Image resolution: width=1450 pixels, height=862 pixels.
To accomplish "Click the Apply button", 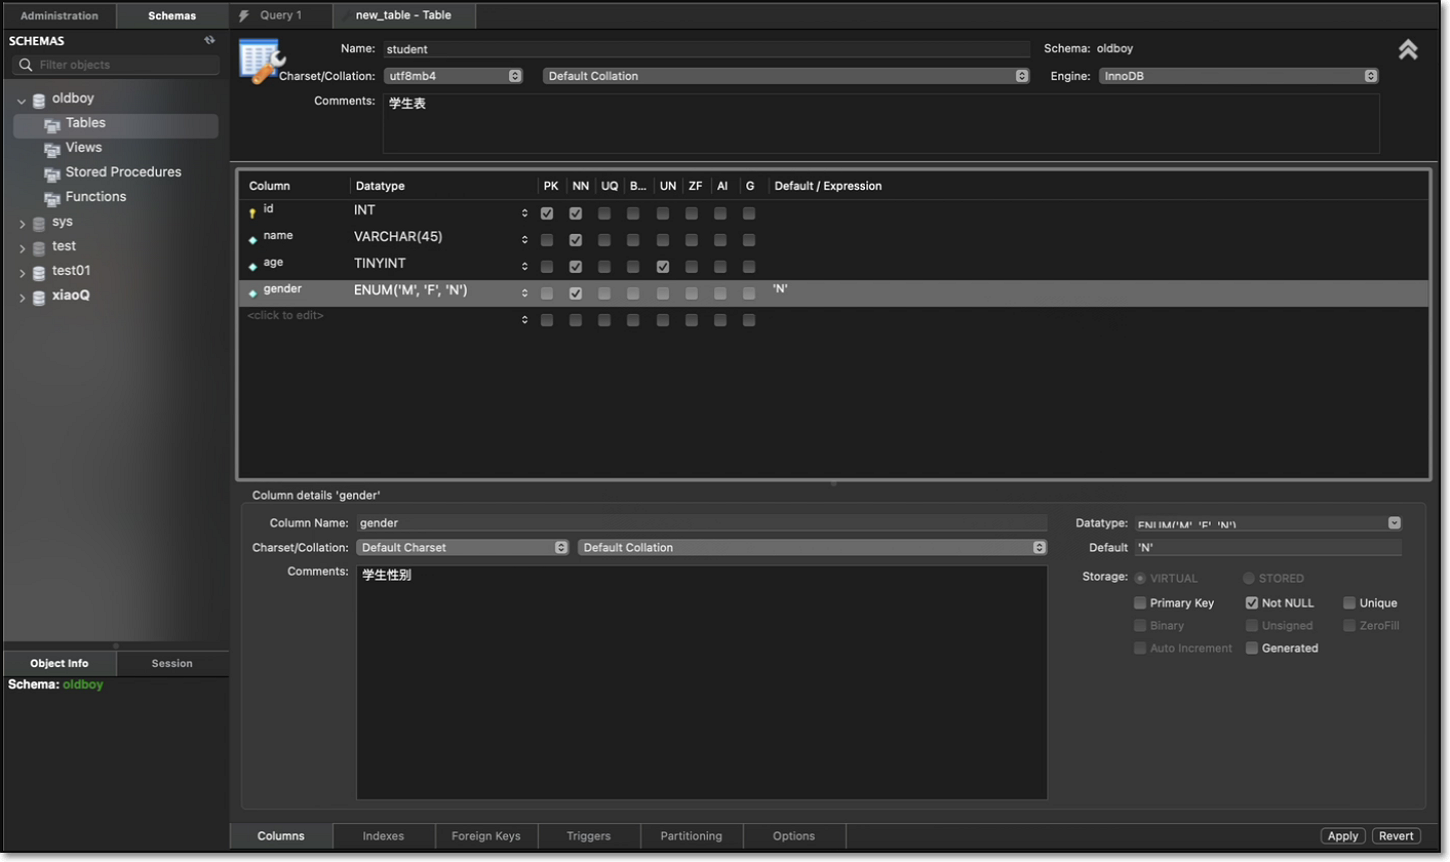I will [x=1342, y=836].
